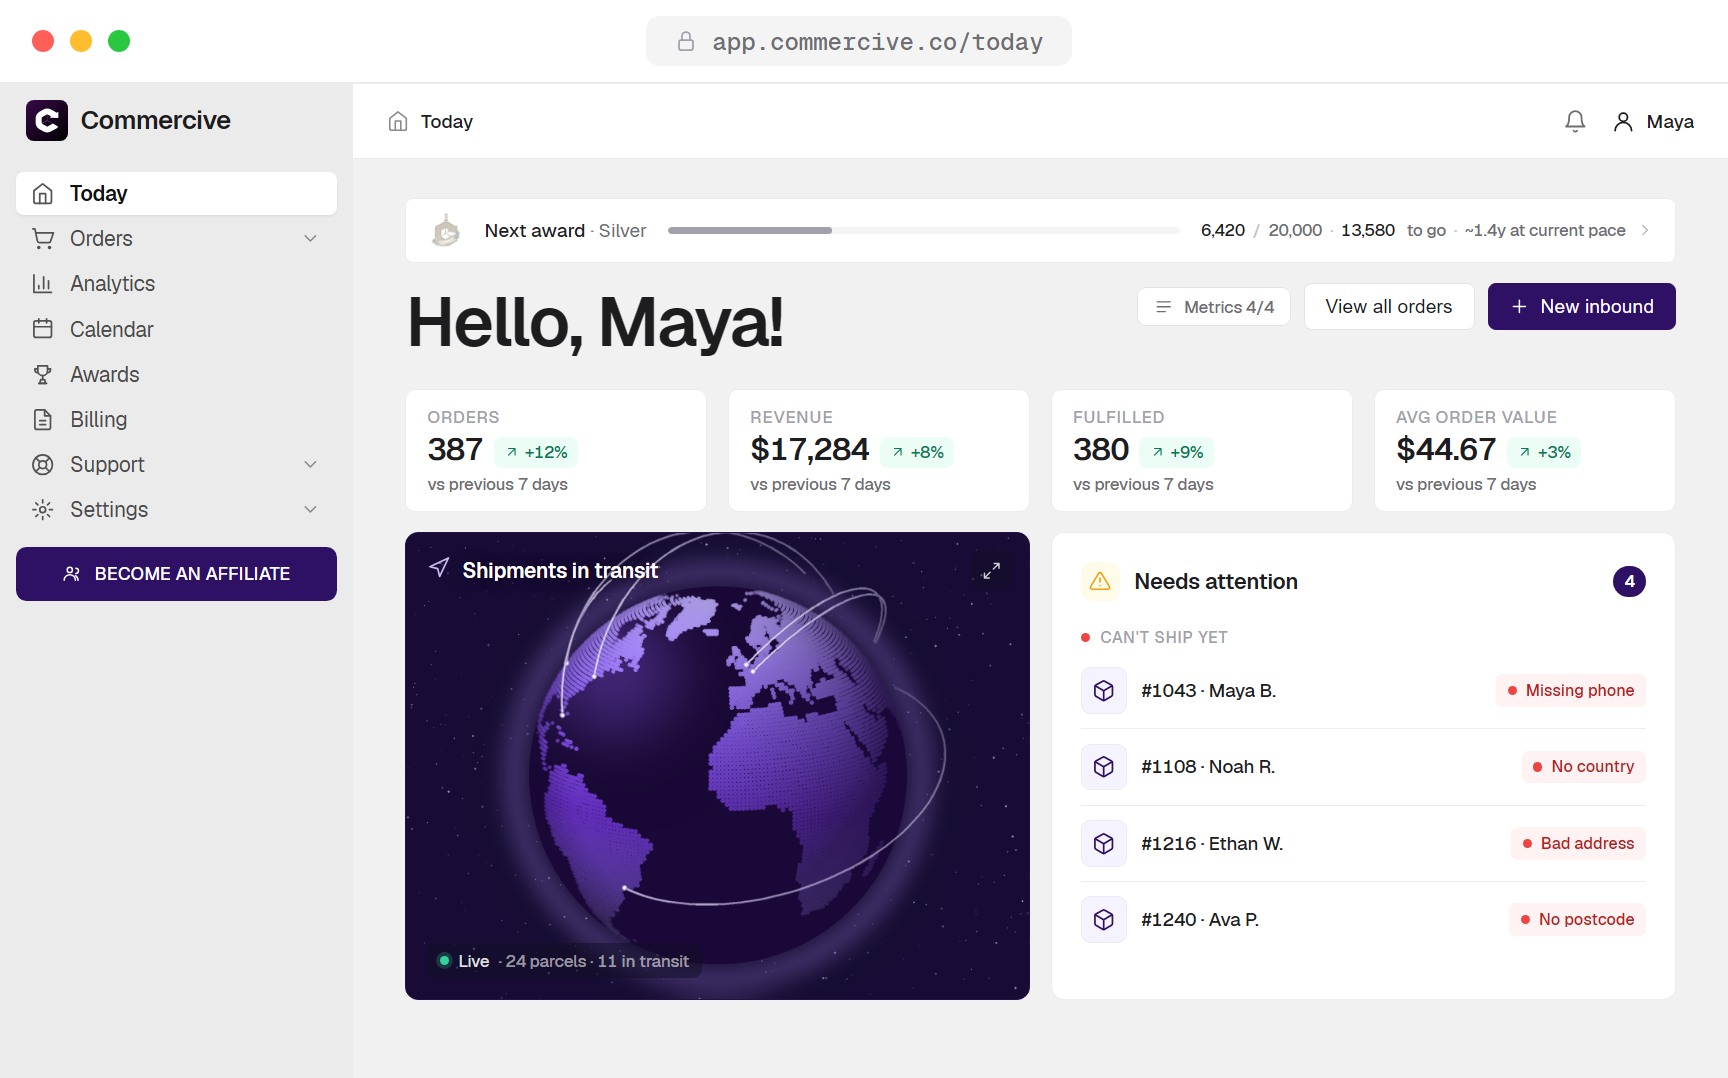
Task: Click the Needs attention warning icon
Action: (x=1100, y=581)
